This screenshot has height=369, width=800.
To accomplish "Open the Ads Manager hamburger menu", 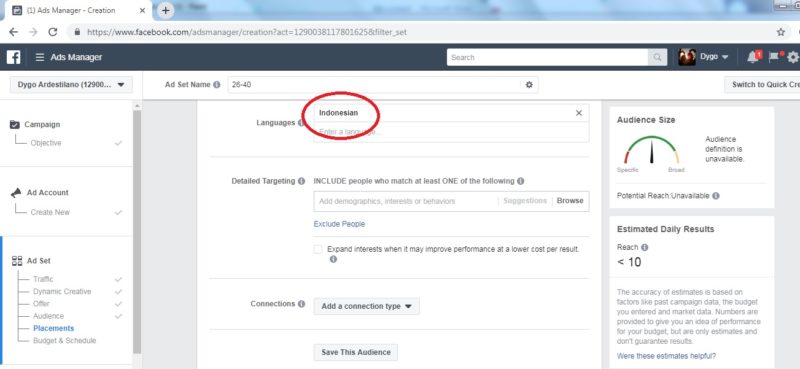I will 40,57.
